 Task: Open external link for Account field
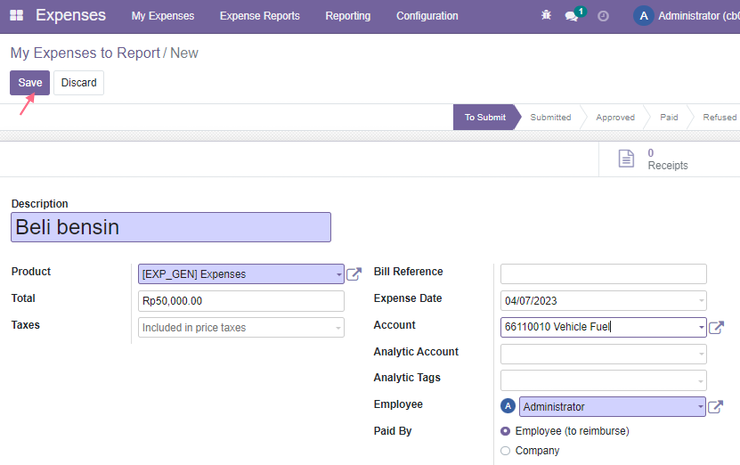(x=716, y=327)
